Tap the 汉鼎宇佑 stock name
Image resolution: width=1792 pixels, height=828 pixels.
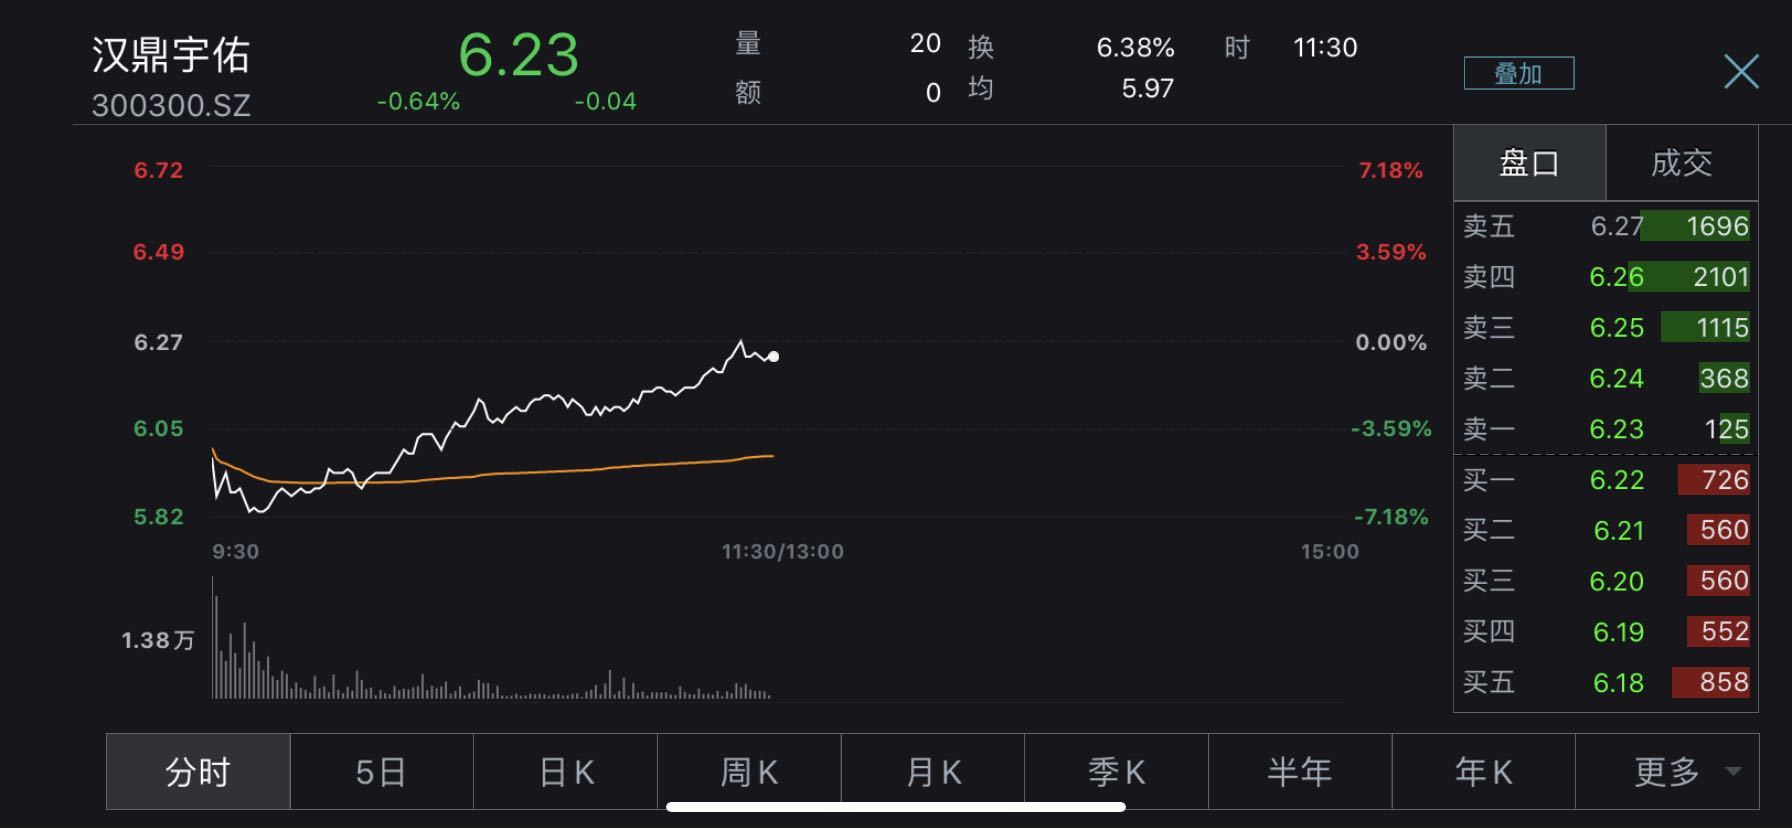pos(171,55)
